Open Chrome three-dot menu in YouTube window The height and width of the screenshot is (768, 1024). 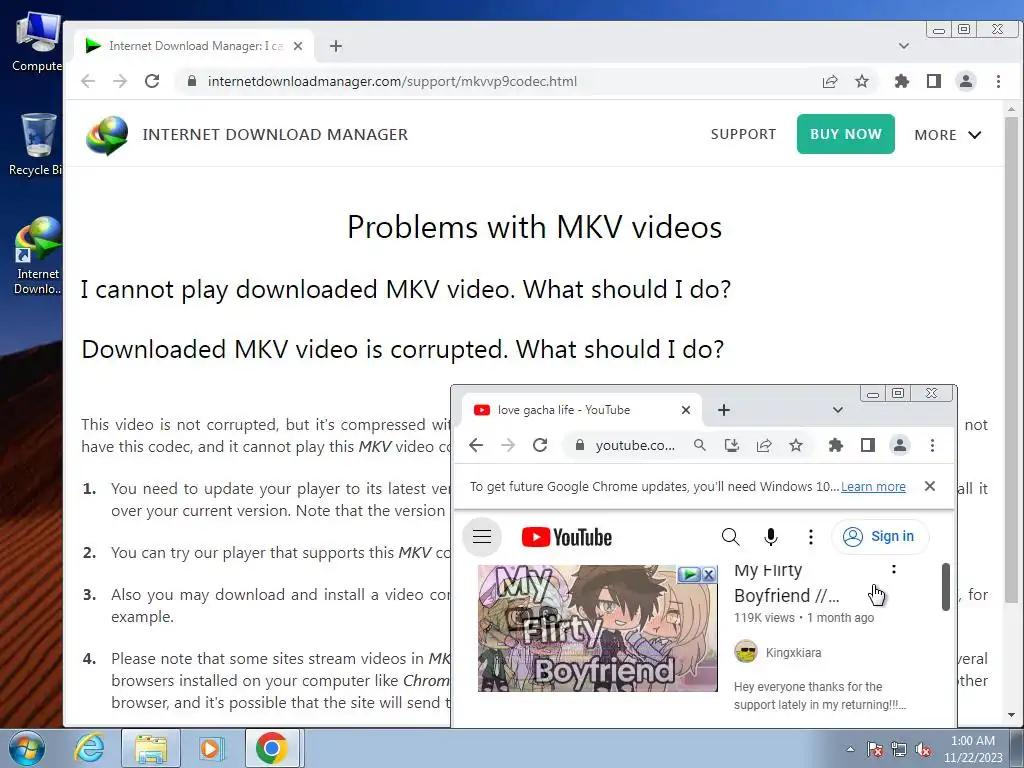pos(932,445)
